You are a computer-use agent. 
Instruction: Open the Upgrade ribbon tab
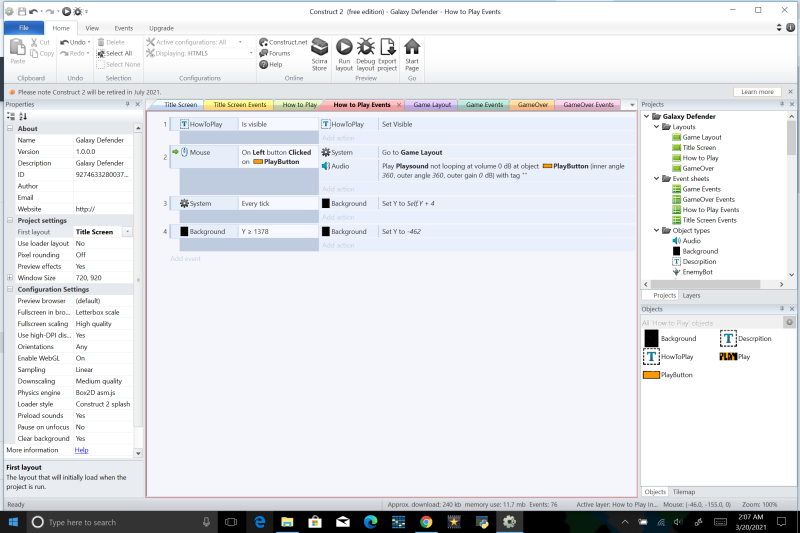pos(161,28)
